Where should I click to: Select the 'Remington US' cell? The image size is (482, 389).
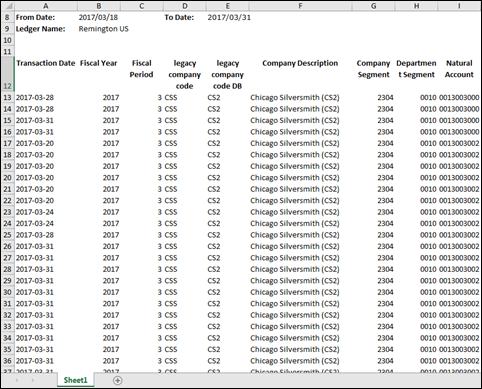(x=99, y=29)
